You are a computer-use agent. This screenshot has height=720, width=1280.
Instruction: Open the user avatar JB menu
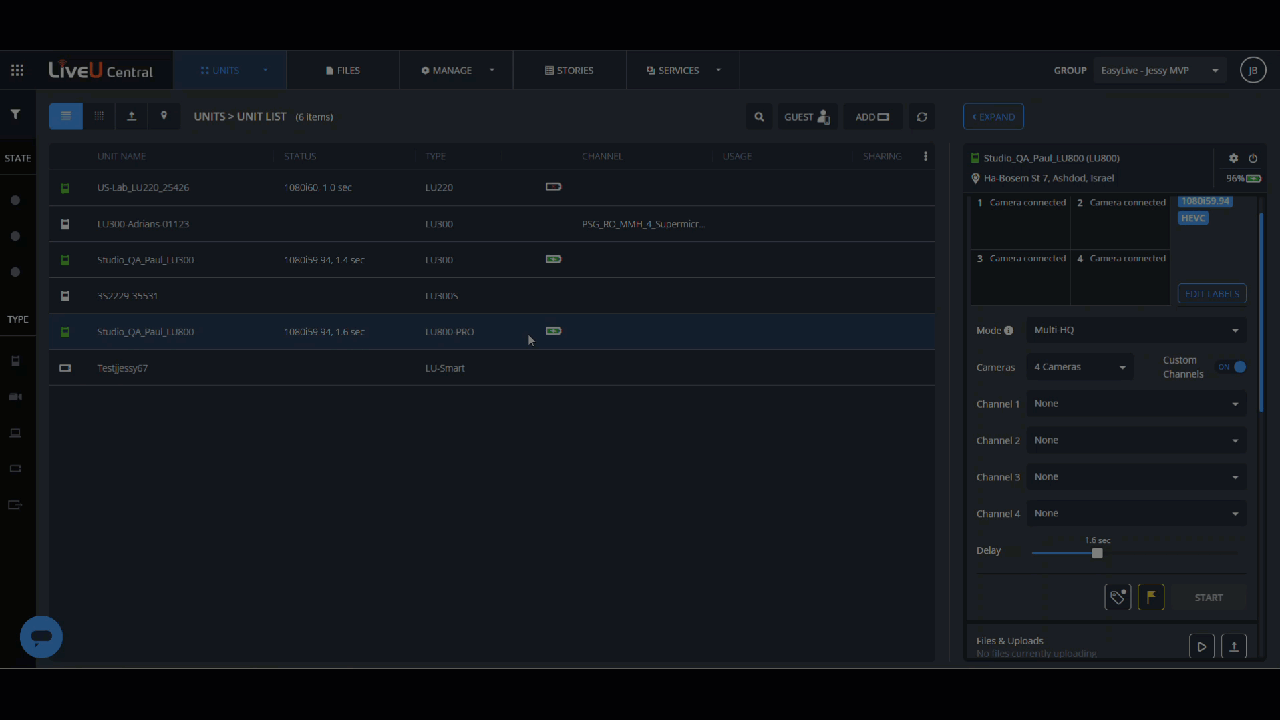pyautogui.click(x=1253, y=70)
